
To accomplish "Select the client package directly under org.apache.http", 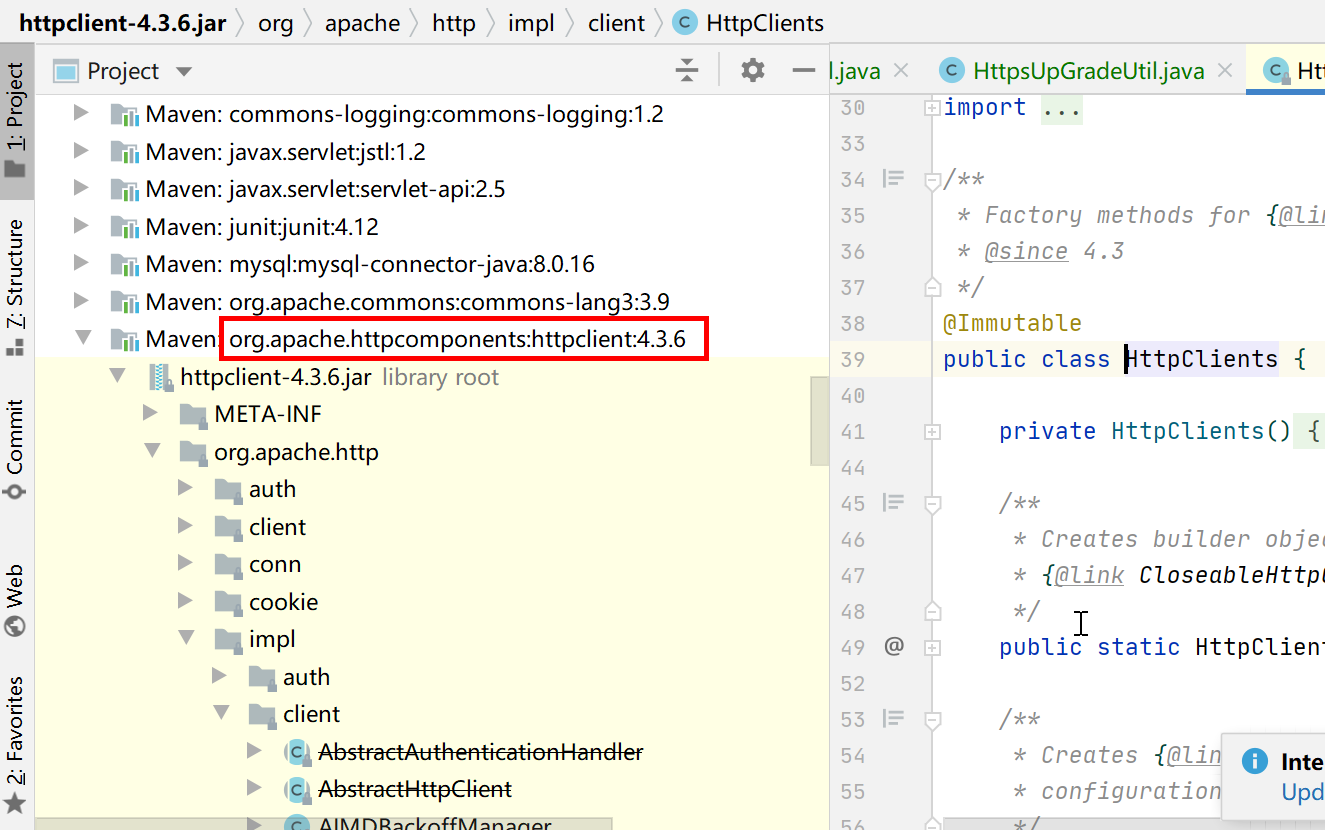I will pos(278,527).
